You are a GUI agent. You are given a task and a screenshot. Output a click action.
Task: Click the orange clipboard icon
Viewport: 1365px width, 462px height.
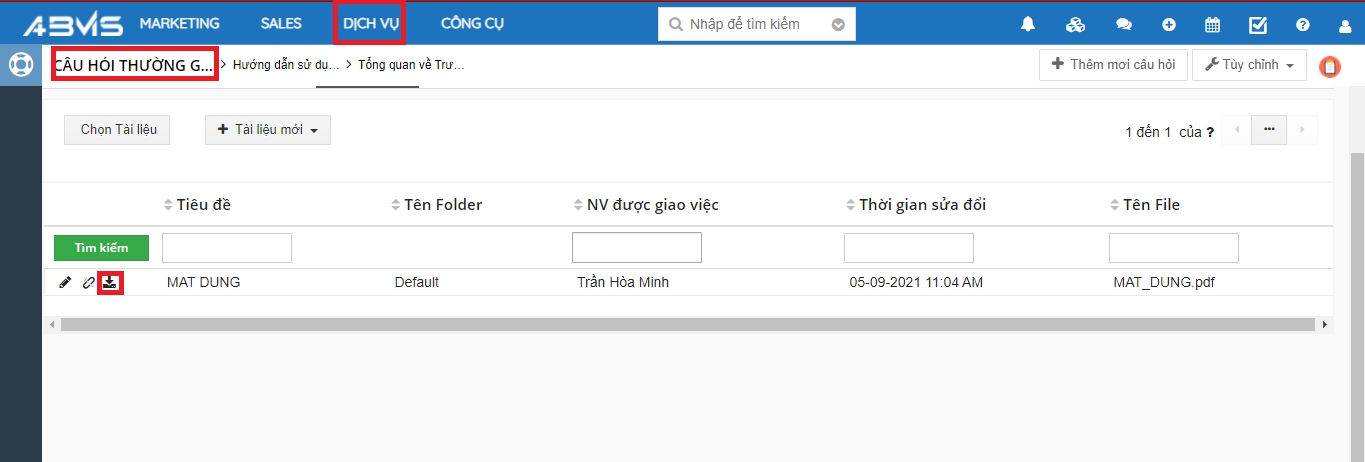click(x=1330, y=67)
